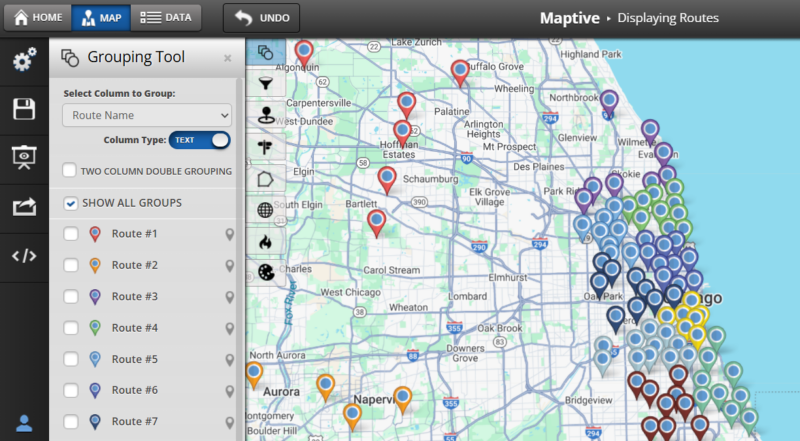
Task: Open the embed code brackets icon
Action: tap(24, 256)
